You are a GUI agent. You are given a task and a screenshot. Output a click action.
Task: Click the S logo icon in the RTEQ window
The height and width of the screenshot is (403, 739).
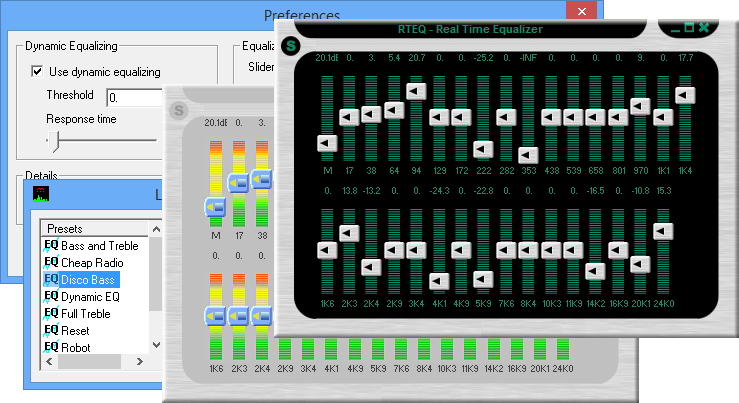(x=291, y=45)
